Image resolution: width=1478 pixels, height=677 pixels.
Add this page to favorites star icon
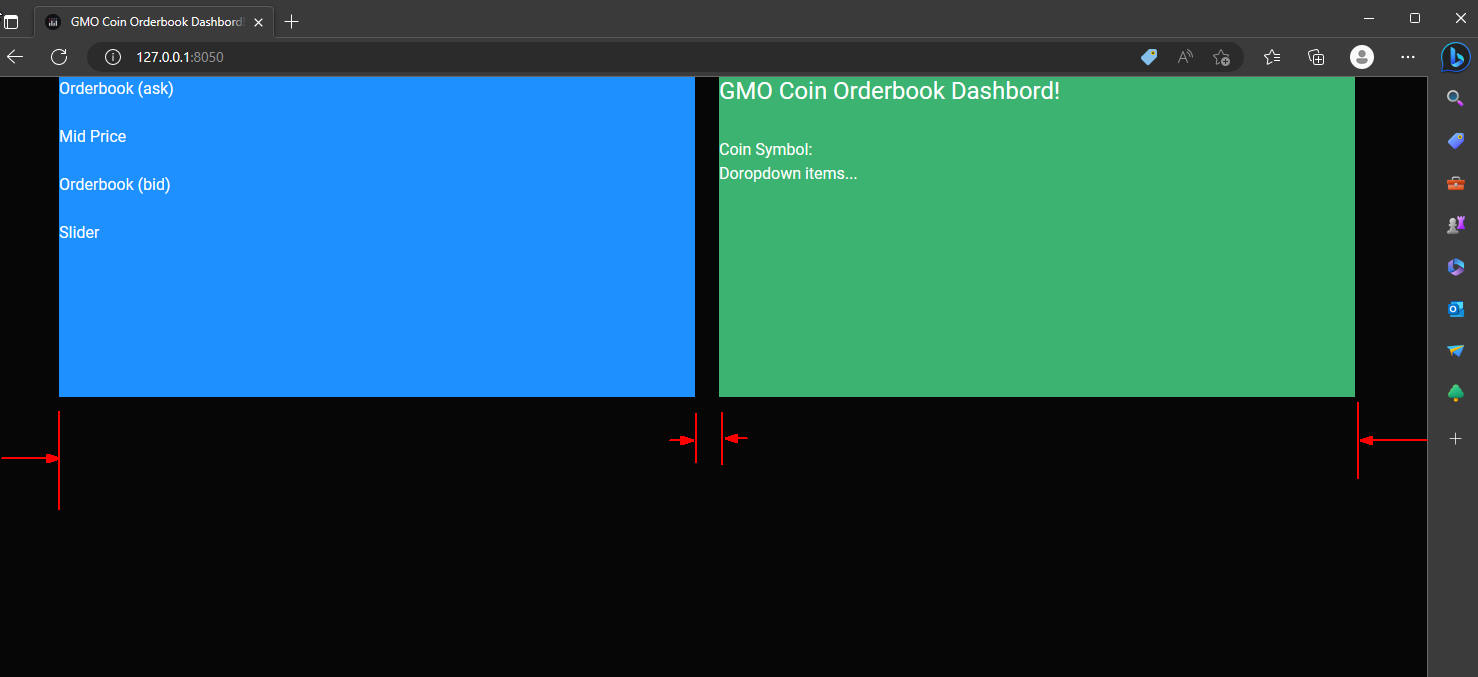click(x=1221, y=57)
